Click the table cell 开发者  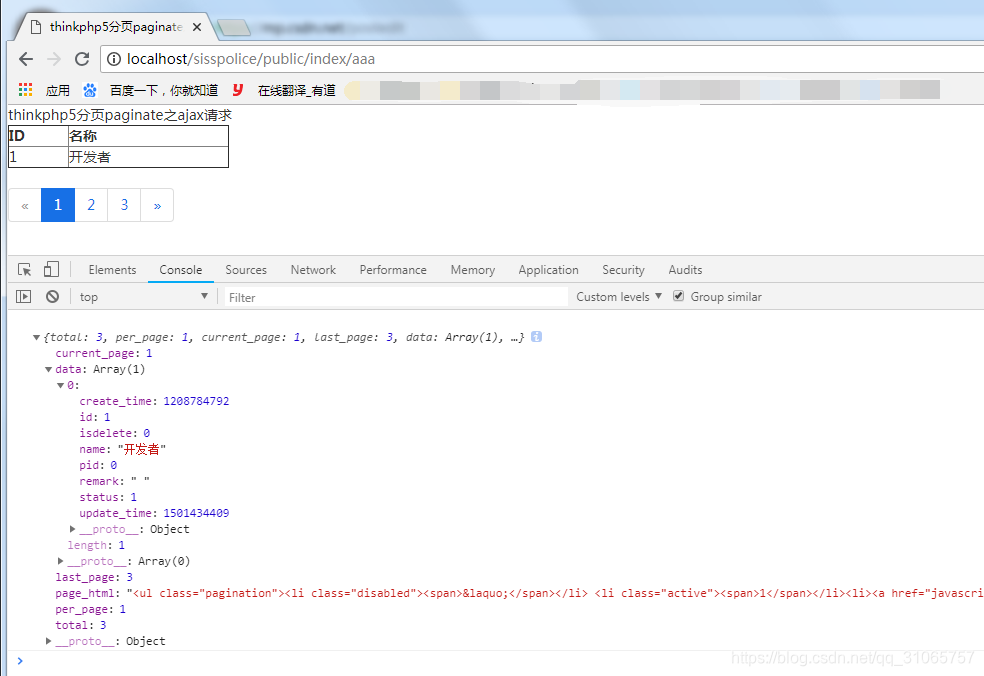point(148,157)
